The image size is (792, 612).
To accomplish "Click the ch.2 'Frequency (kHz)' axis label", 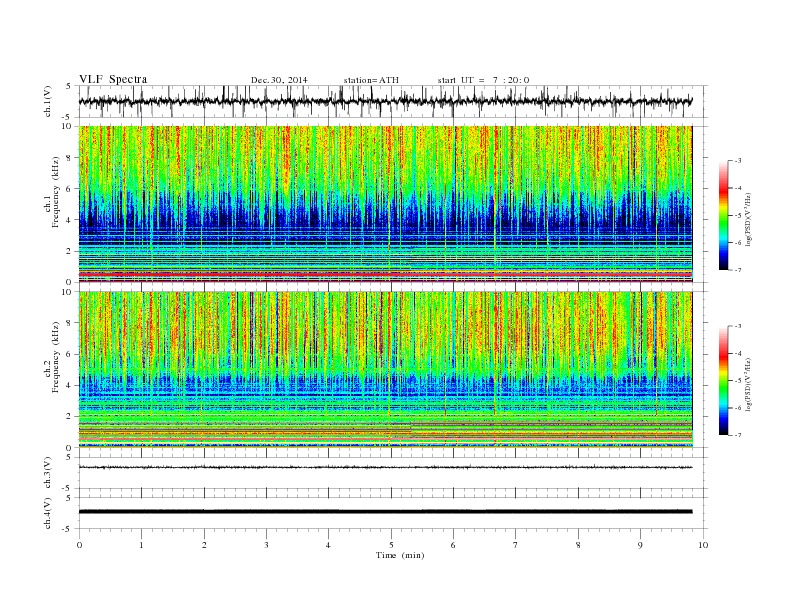I will (56, 357).
